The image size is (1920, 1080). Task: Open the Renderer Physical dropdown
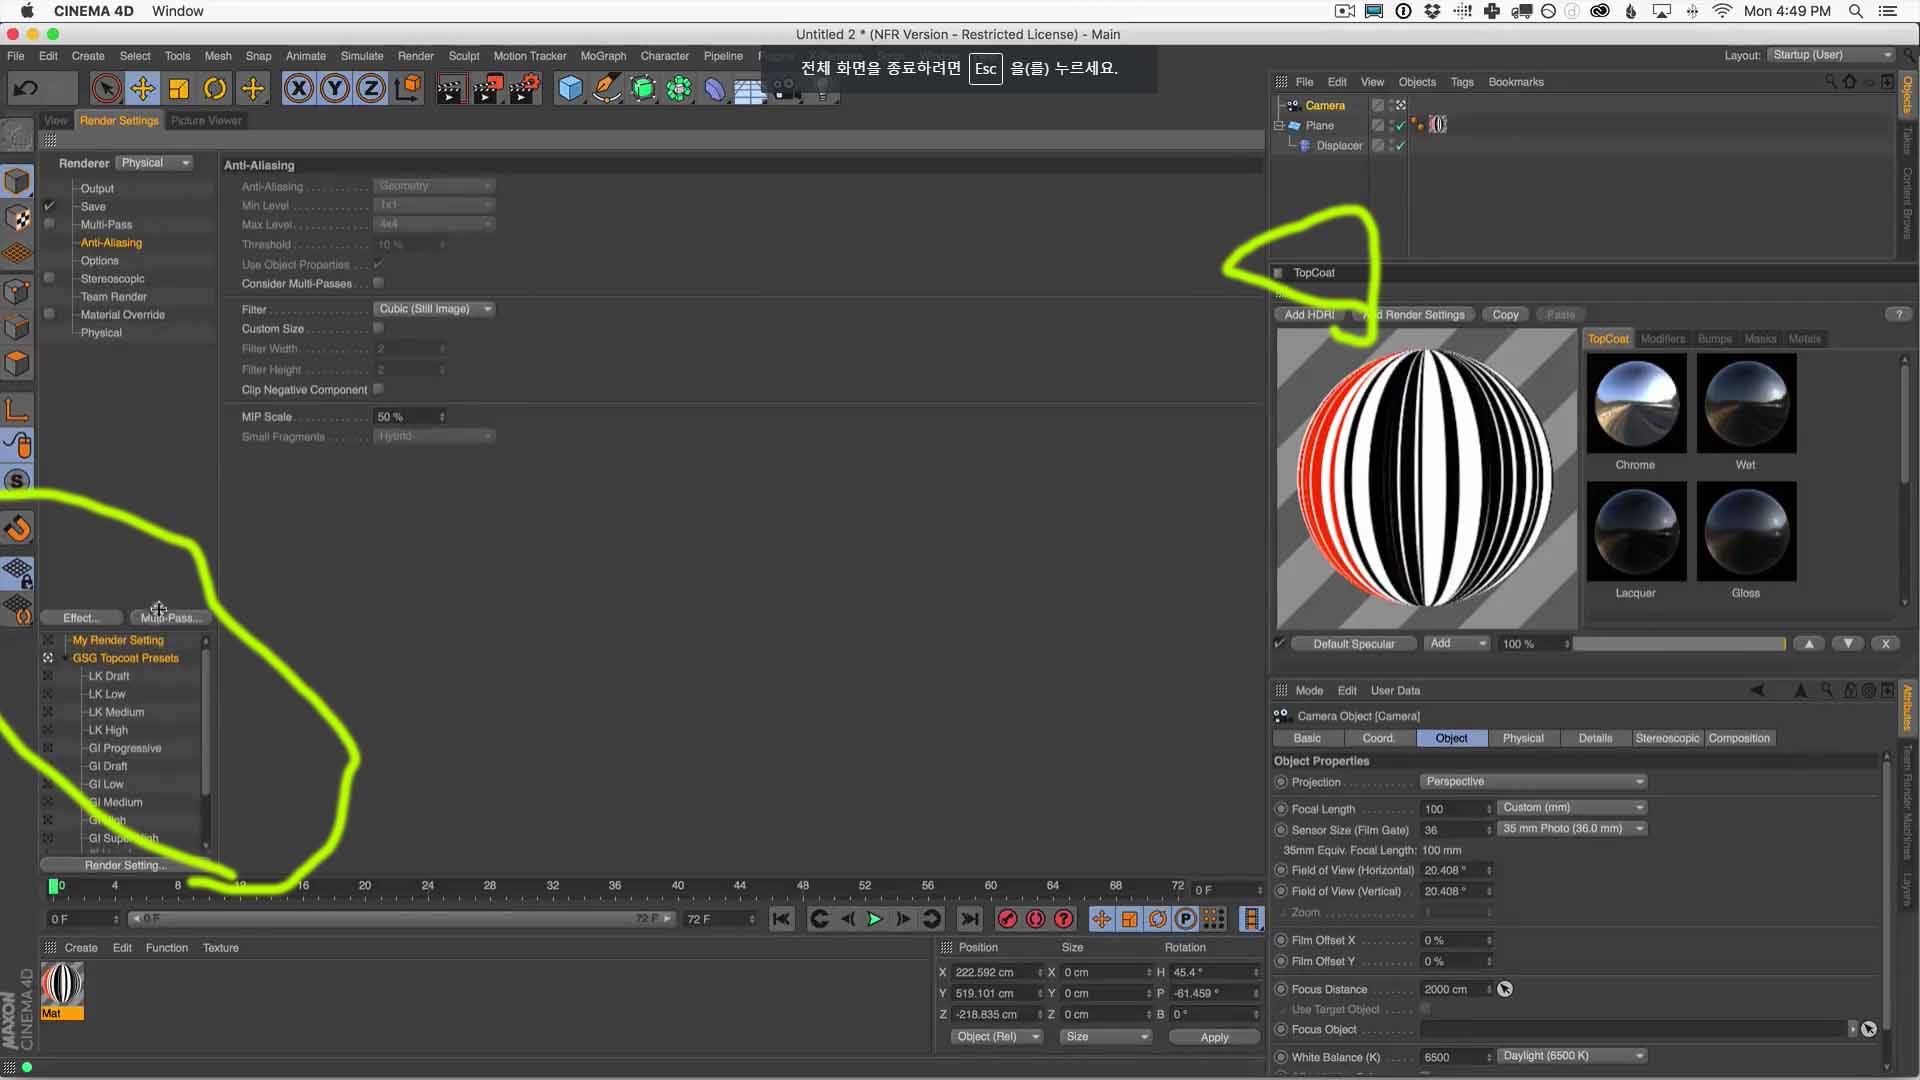[154, 163]
